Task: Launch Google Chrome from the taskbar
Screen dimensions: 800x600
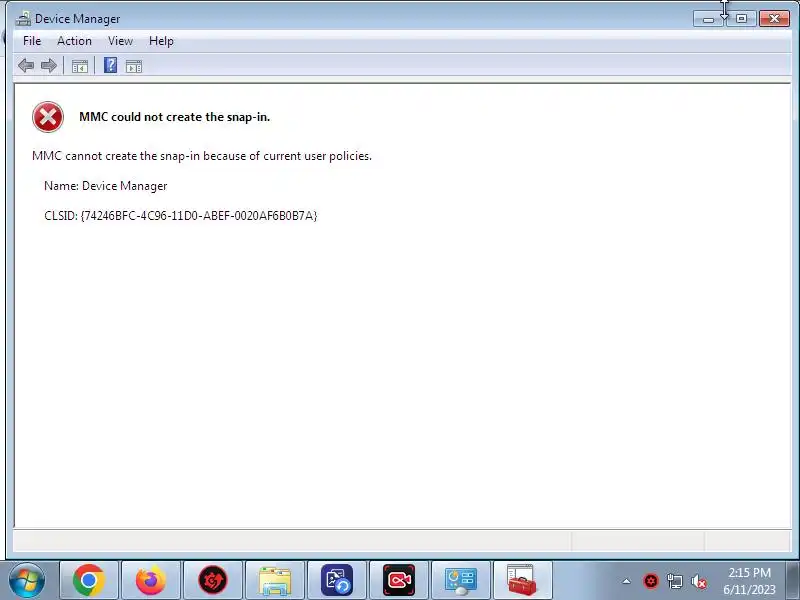Action: (89, 580)
